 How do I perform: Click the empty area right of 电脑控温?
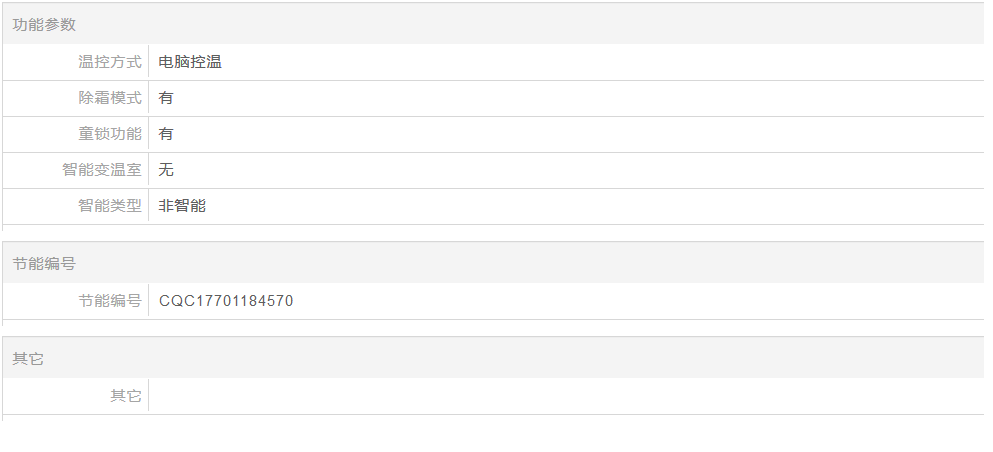602,61
